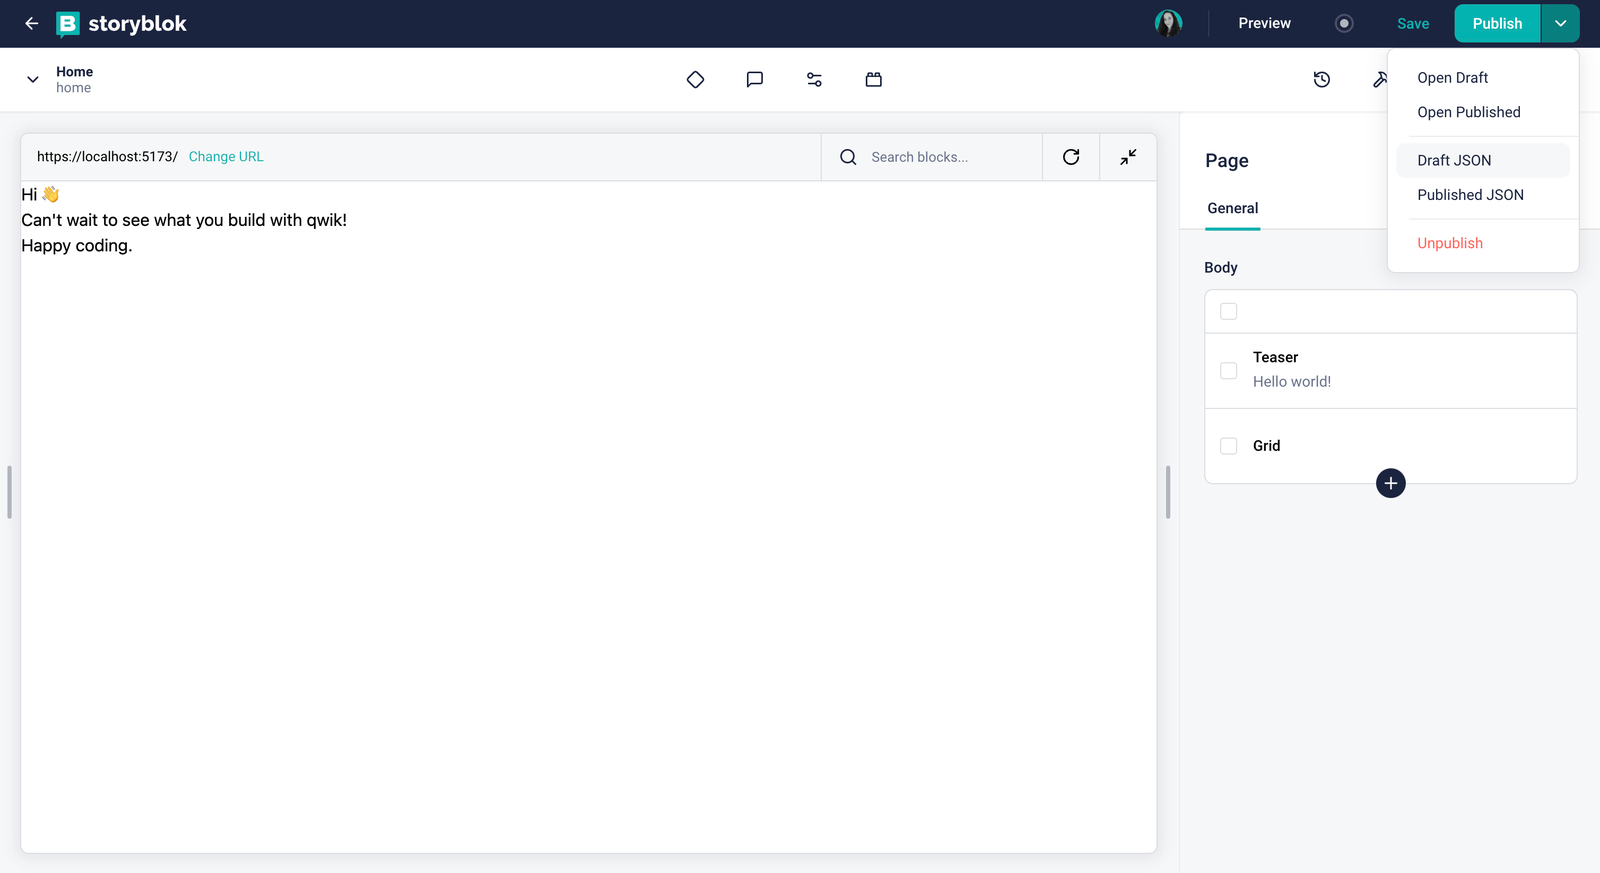Save the story
The image size is (1600, 873).
click(1413, 23)
